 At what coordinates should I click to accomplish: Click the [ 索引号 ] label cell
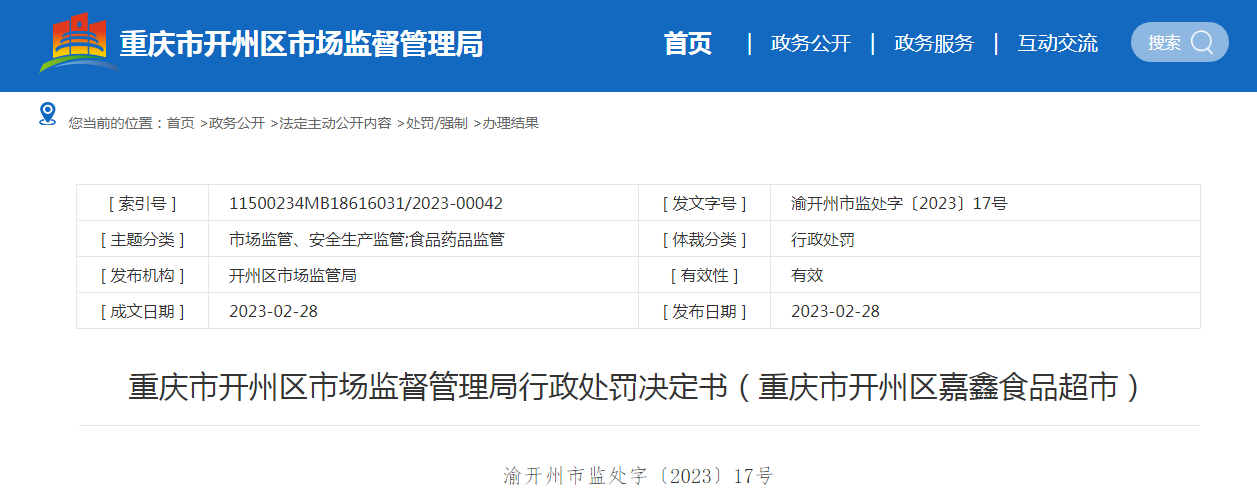point(143,203)
